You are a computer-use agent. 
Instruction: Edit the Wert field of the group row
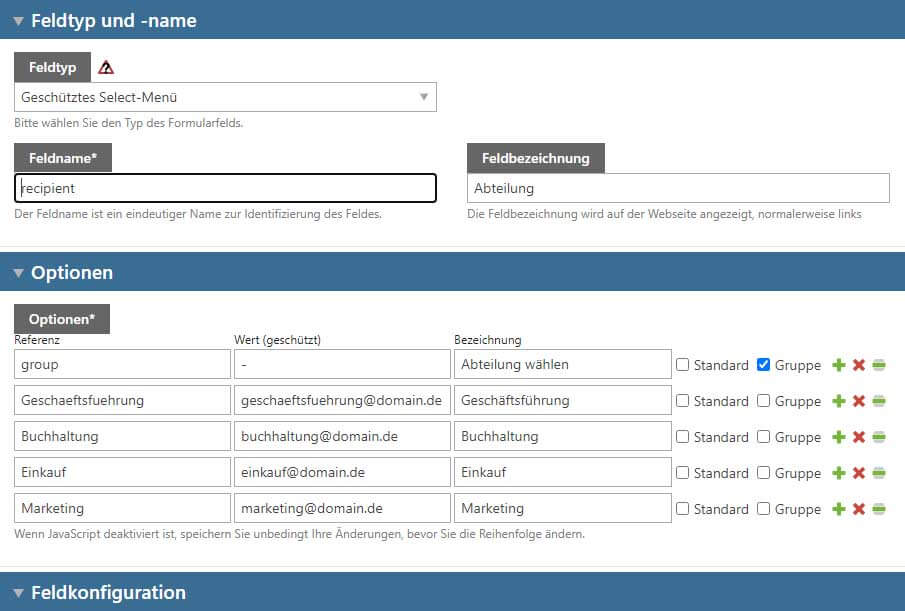(342, 365)
